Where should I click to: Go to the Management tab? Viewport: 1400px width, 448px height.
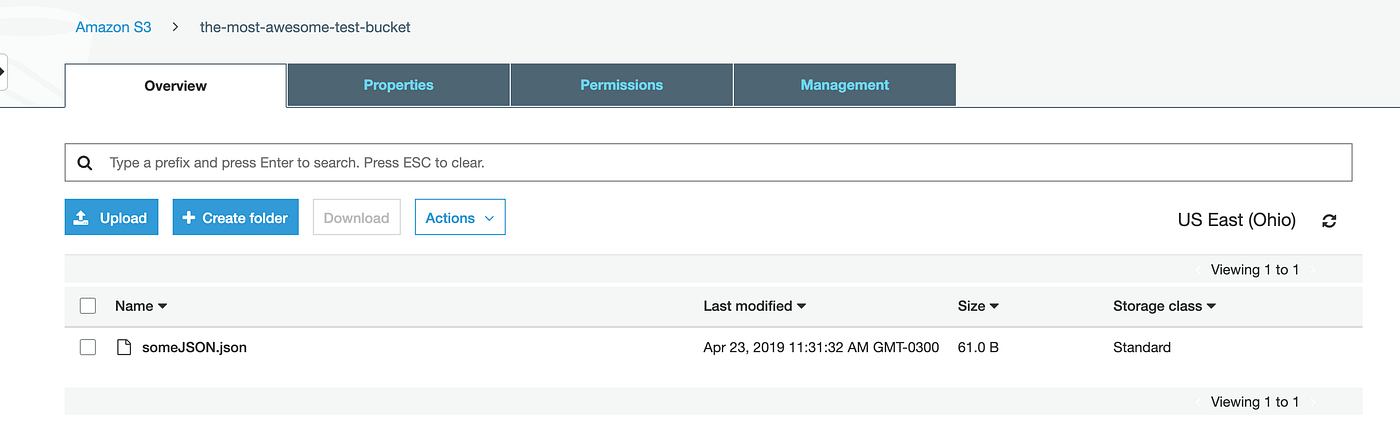844,85
